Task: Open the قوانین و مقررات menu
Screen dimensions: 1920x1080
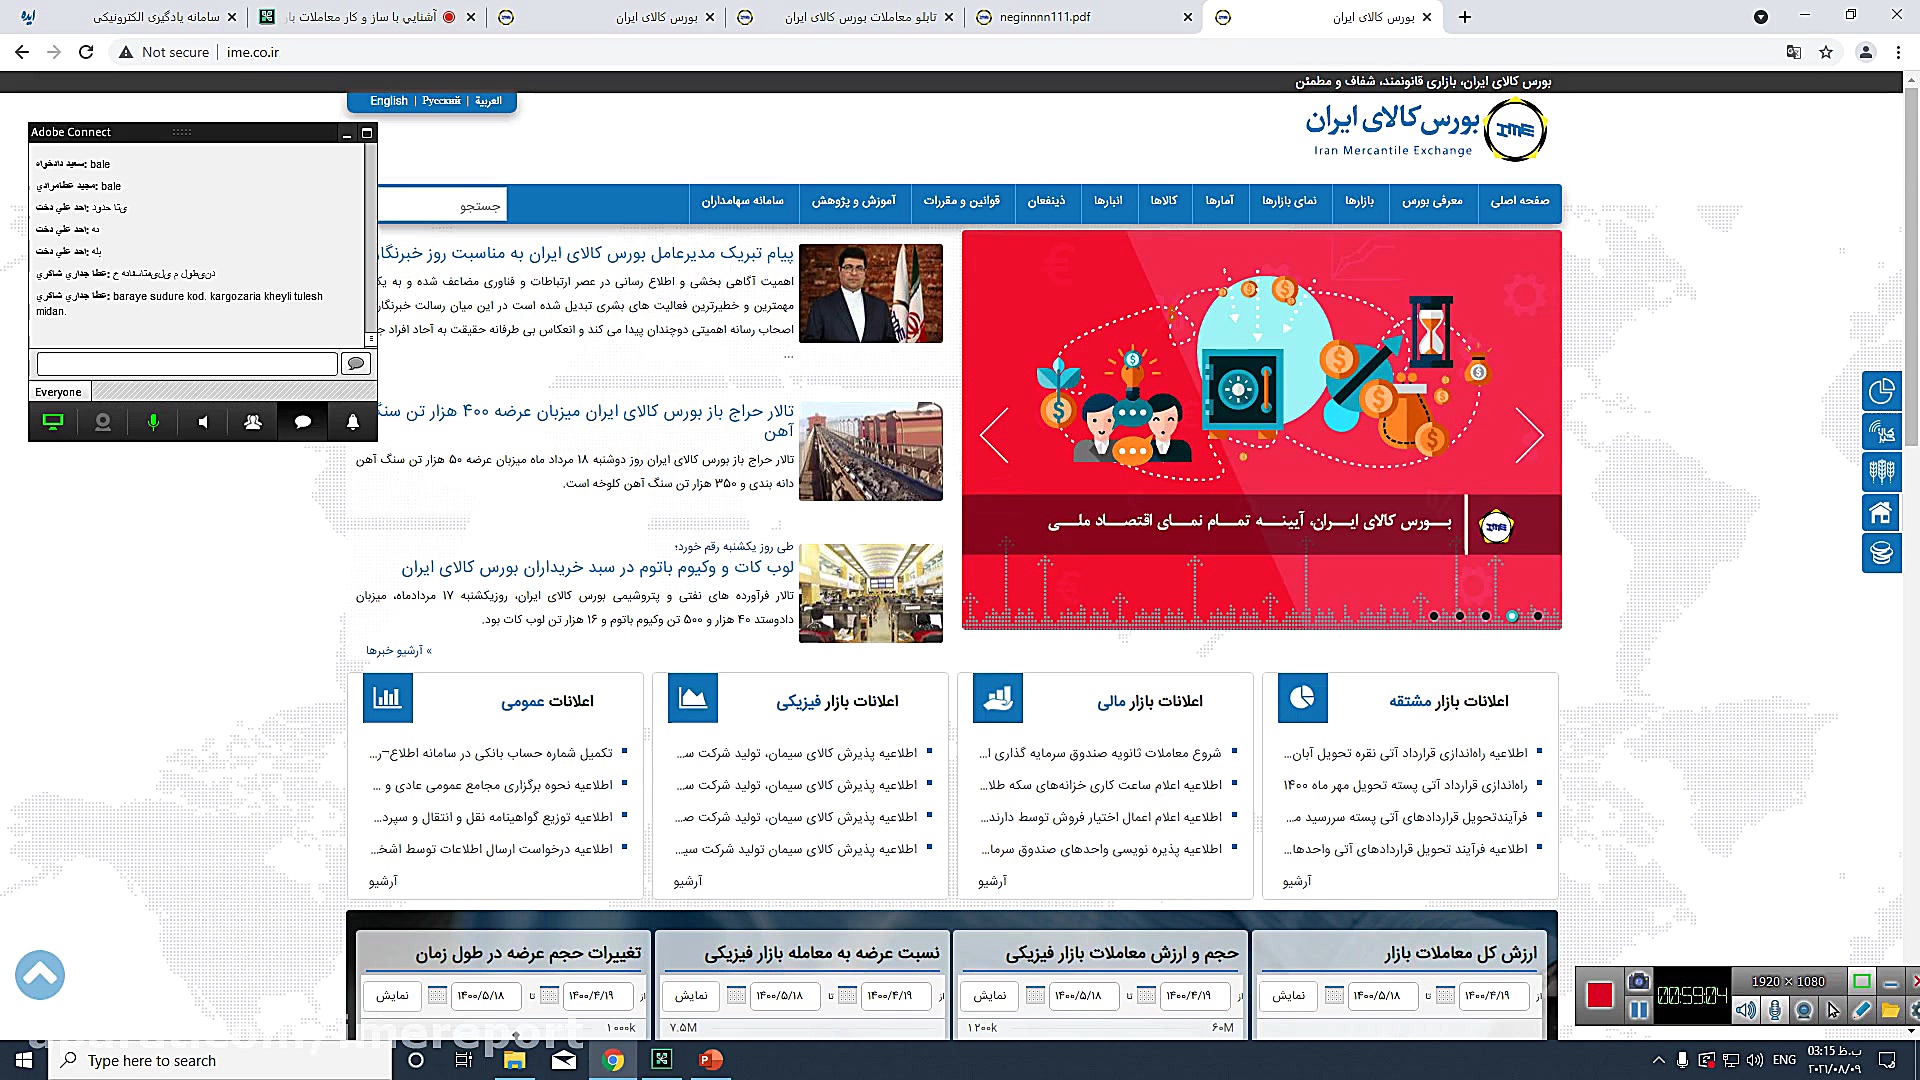Action: (961, 201)
